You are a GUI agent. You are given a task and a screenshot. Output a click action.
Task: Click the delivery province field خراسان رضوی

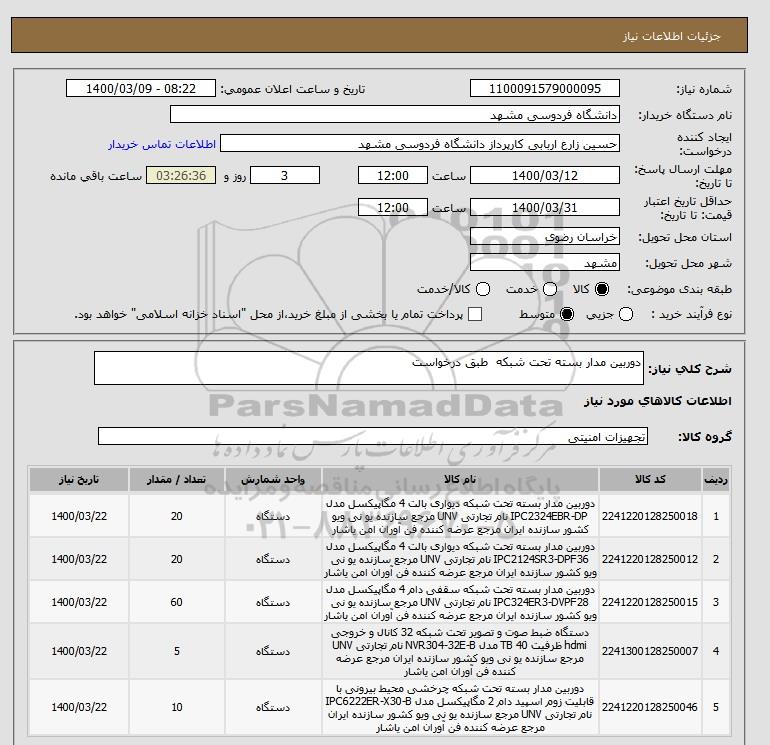click(x=545, y=237)
